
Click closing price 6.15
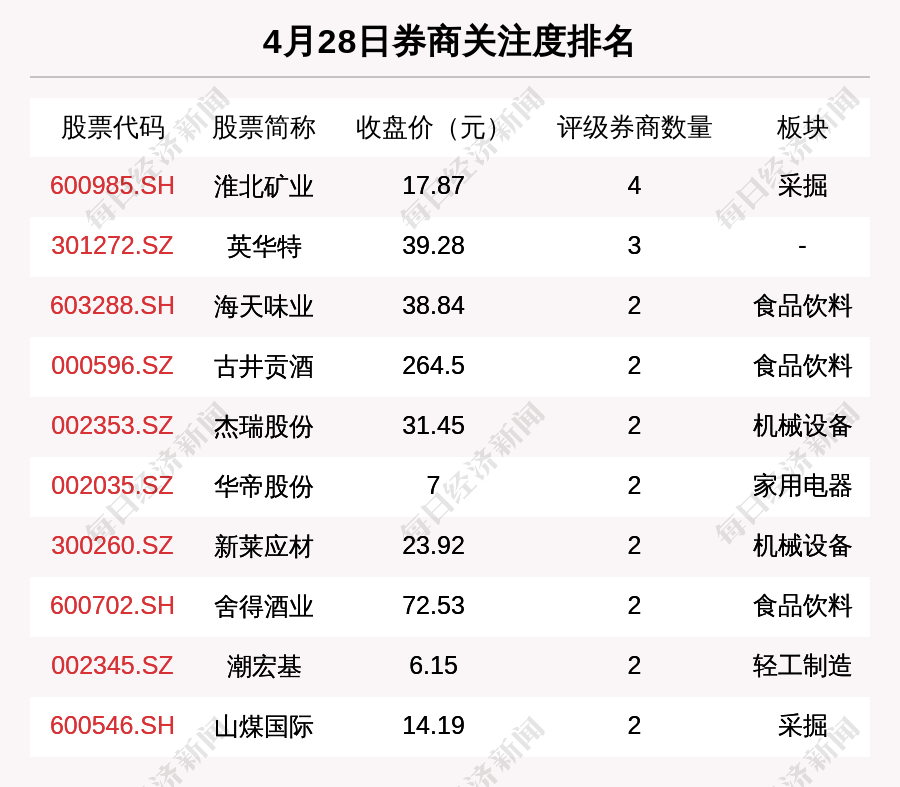coord(433,666)
